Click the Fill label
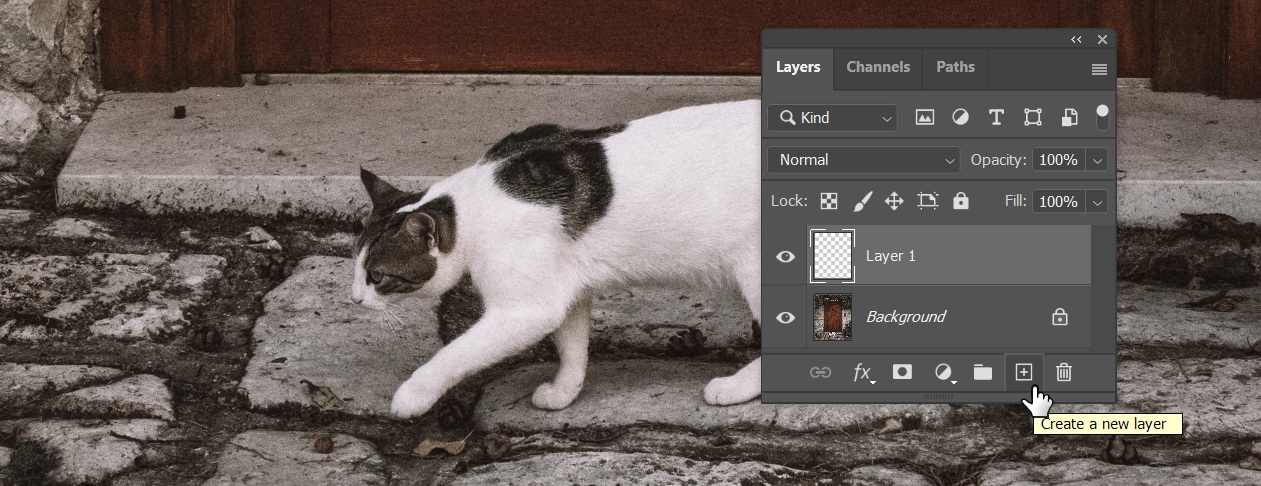This screenshot has height=486, width=1261. (1016, 201)
